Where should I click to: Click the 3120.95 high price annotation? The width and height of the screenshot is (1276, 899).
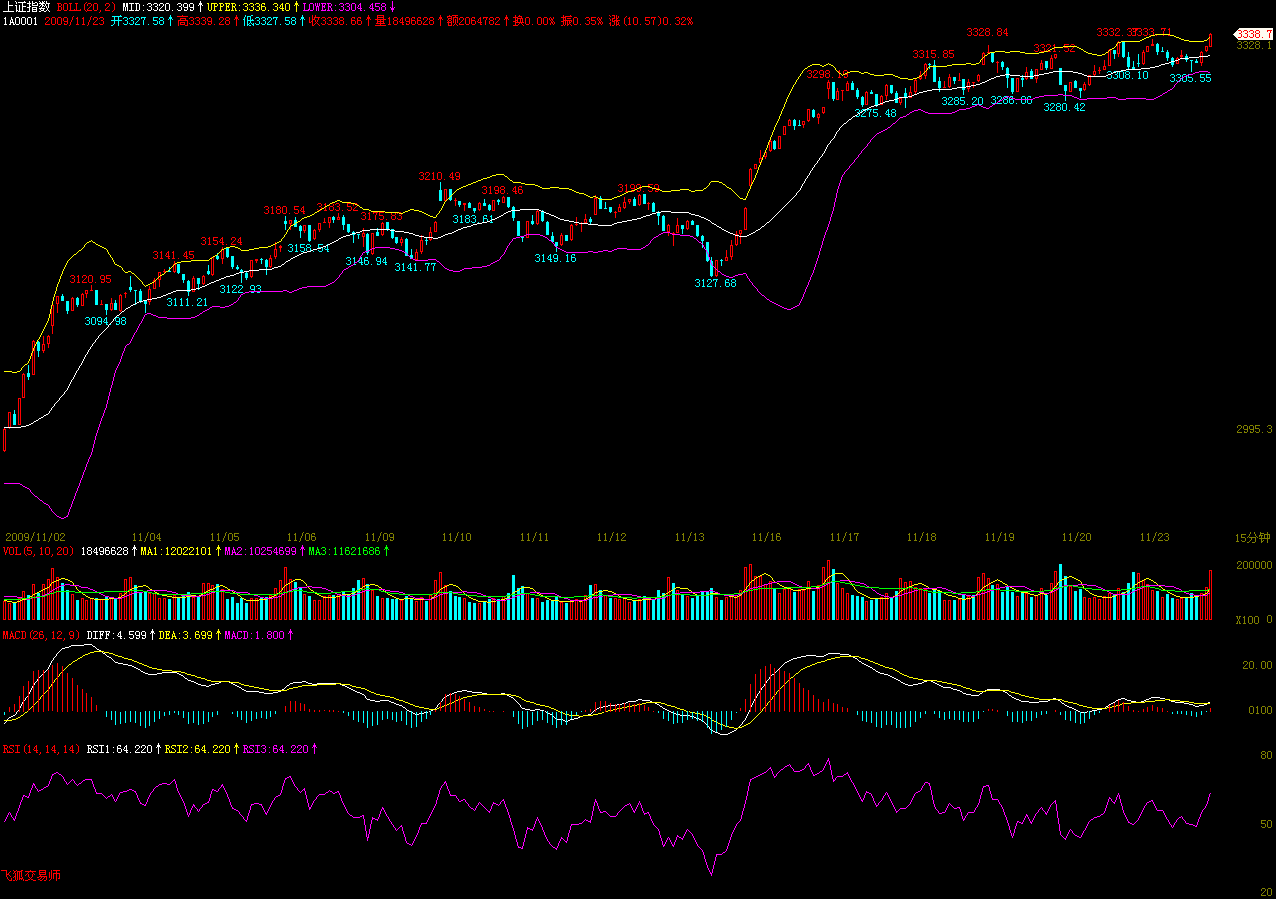point(91,280)
